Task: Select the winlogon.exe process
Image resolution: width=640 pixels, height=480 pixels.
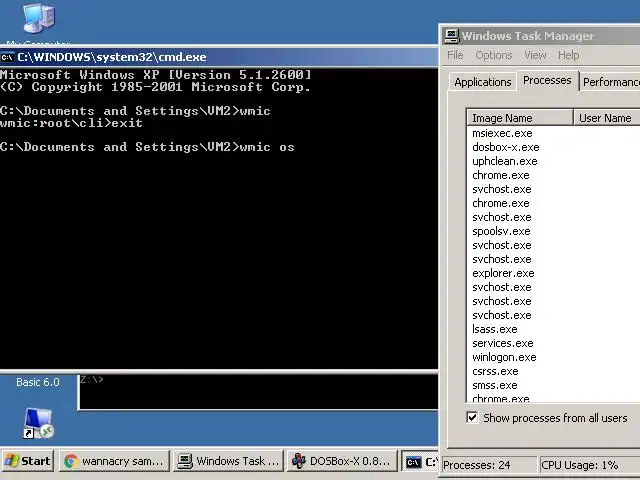Action: tap(504, 357)
